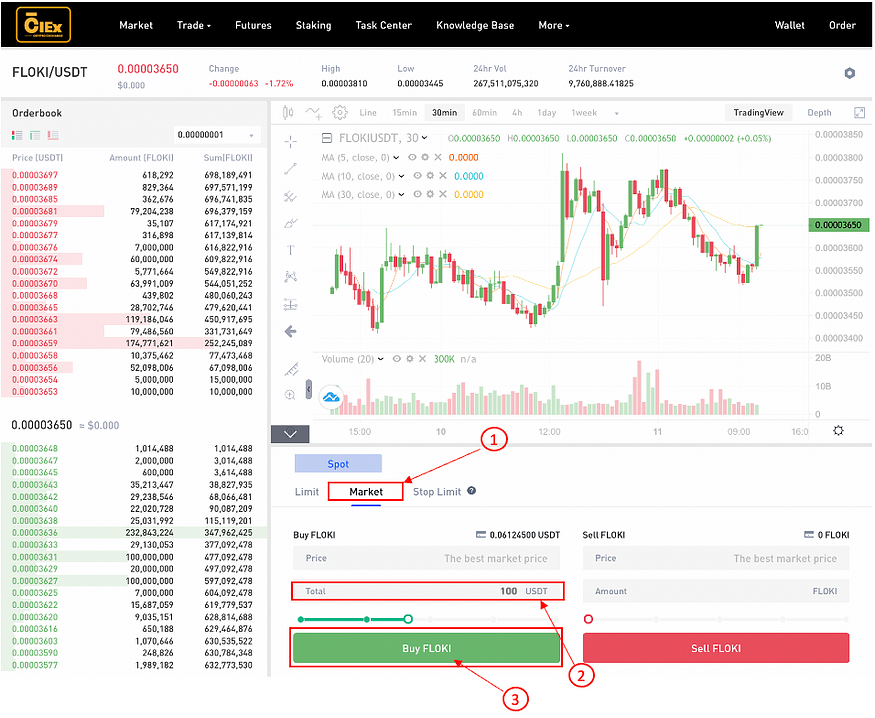The image size is (875, 718).
Task: Open the Futures nav item
Action: click(253, 25)
